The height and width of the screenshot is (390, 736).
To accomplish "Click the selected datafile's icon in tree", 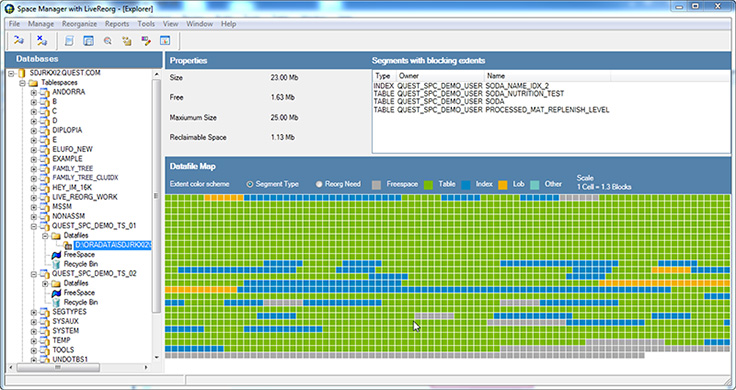I will pyautogui.click(x=68, y=245).
